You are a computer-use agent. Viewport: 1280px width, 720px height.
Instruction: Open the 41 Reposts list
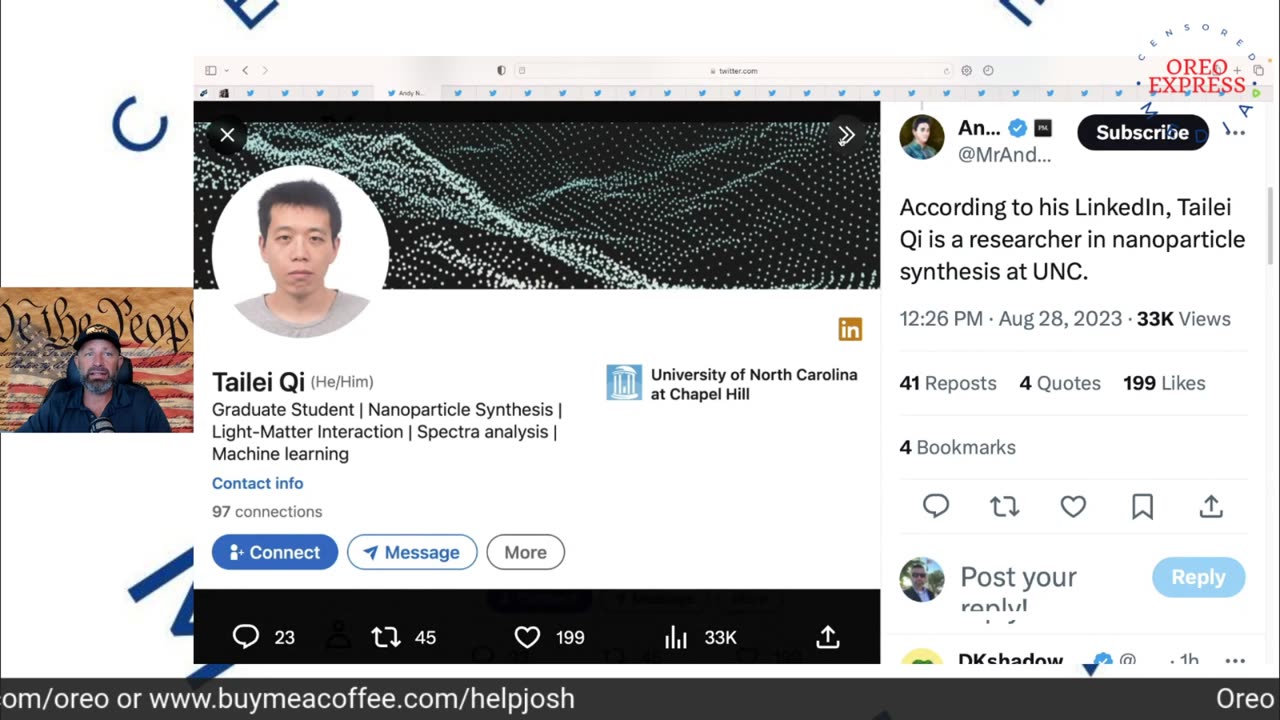[x=948, y=383]
